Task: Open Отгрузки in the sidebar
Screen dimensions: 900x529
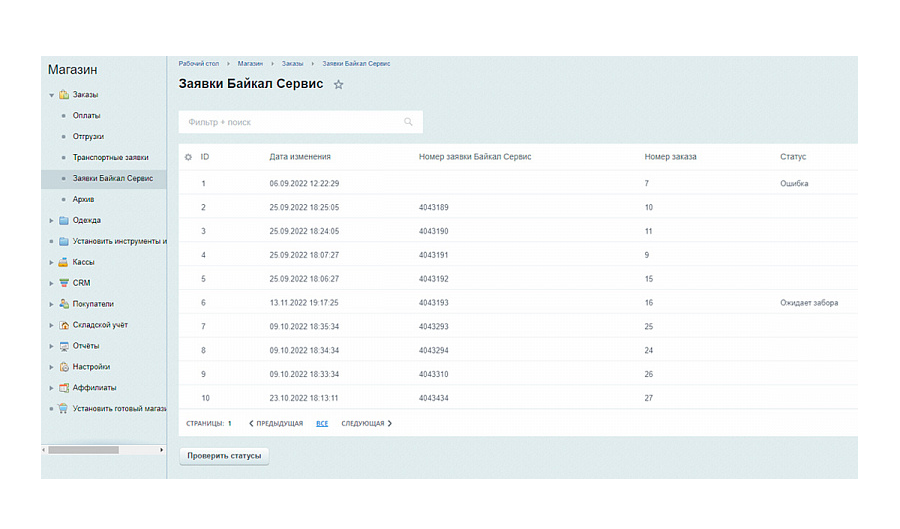Action: coord(88,137)
